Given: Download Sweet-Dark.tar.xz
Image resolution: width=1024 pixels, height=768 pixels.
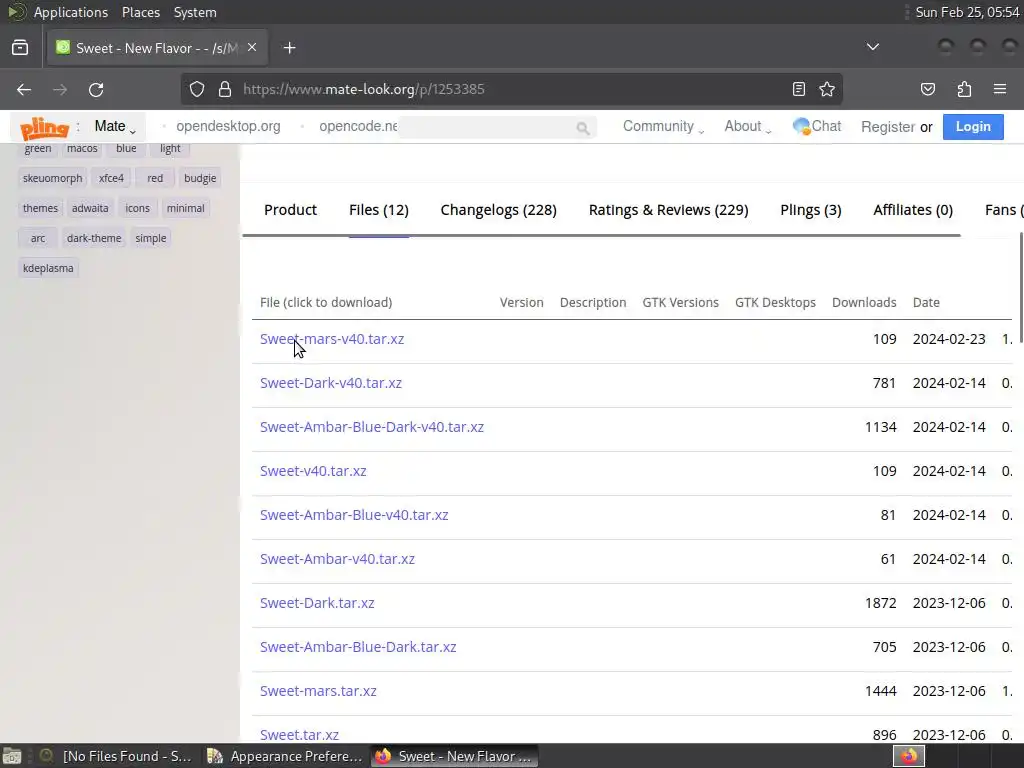Looking at the screenshot, I should coord(317,603).
